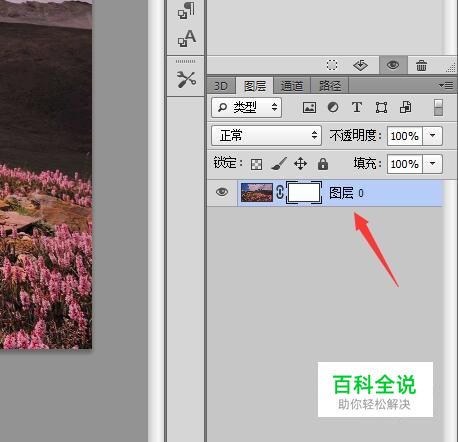Select the white layer mask thumbnail

[x=304, y=192]
